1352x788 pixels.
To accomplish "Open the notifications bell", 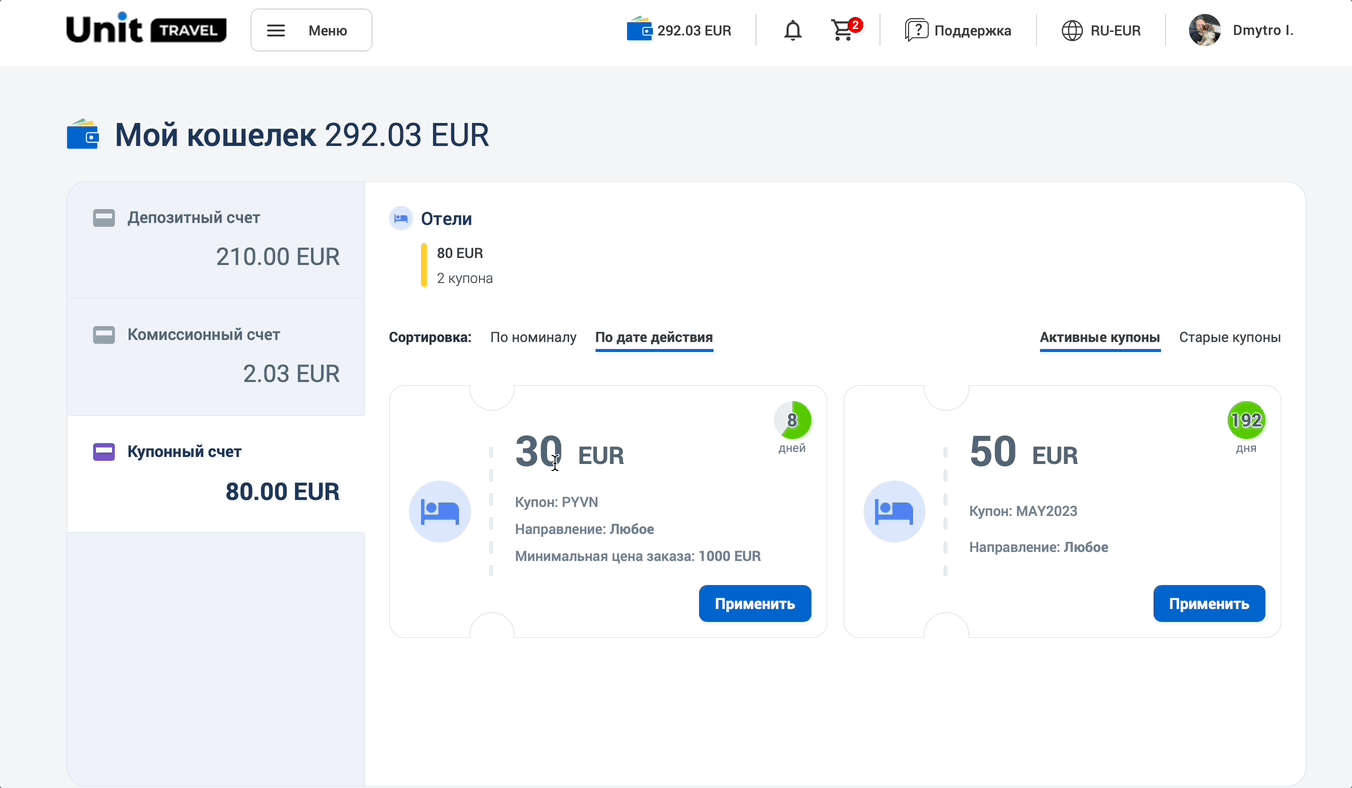I will pos(793,31).
